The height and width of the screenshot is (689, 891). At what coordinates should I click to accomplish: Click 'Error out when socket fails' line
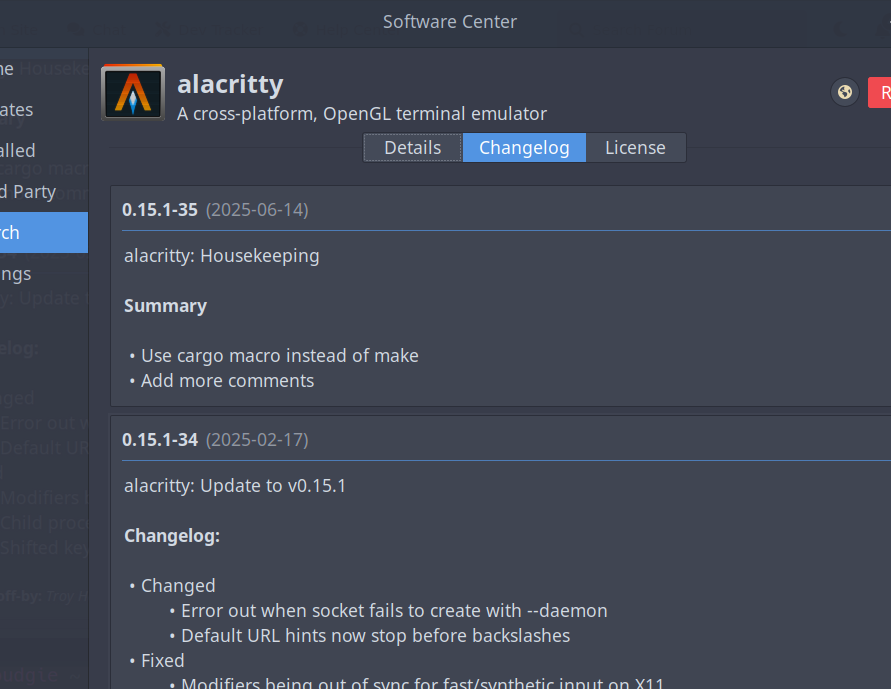pyautogui.click(x=394, y=611)
